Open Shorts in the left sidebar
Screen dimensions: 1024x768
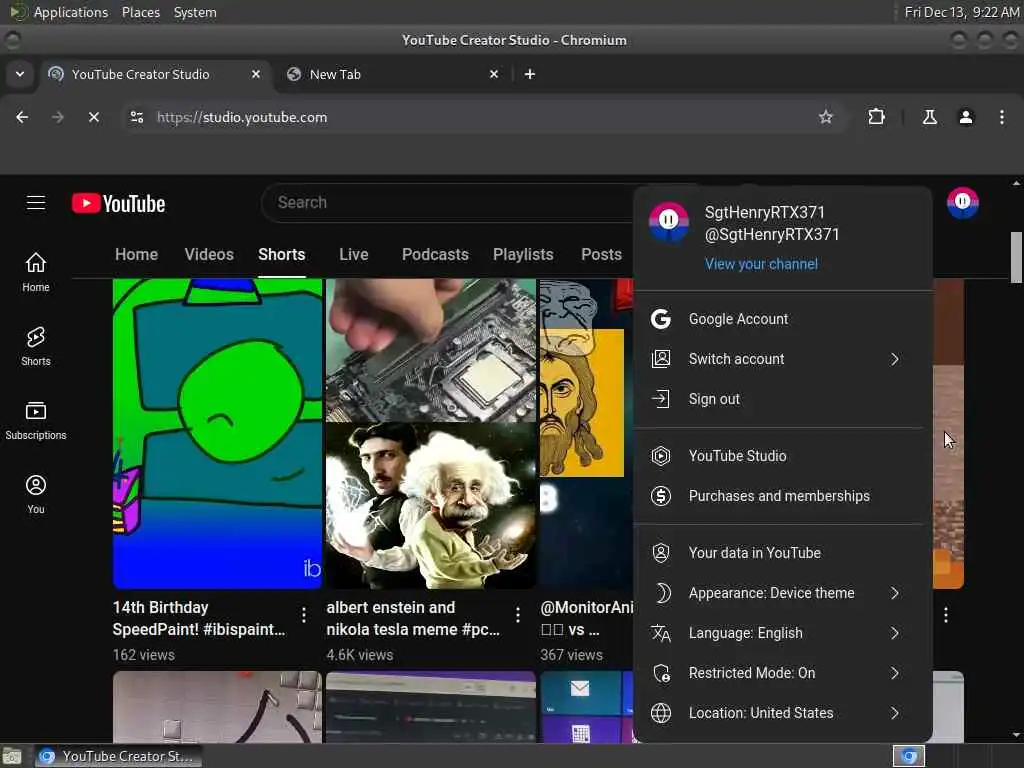(x=35, y=346)
